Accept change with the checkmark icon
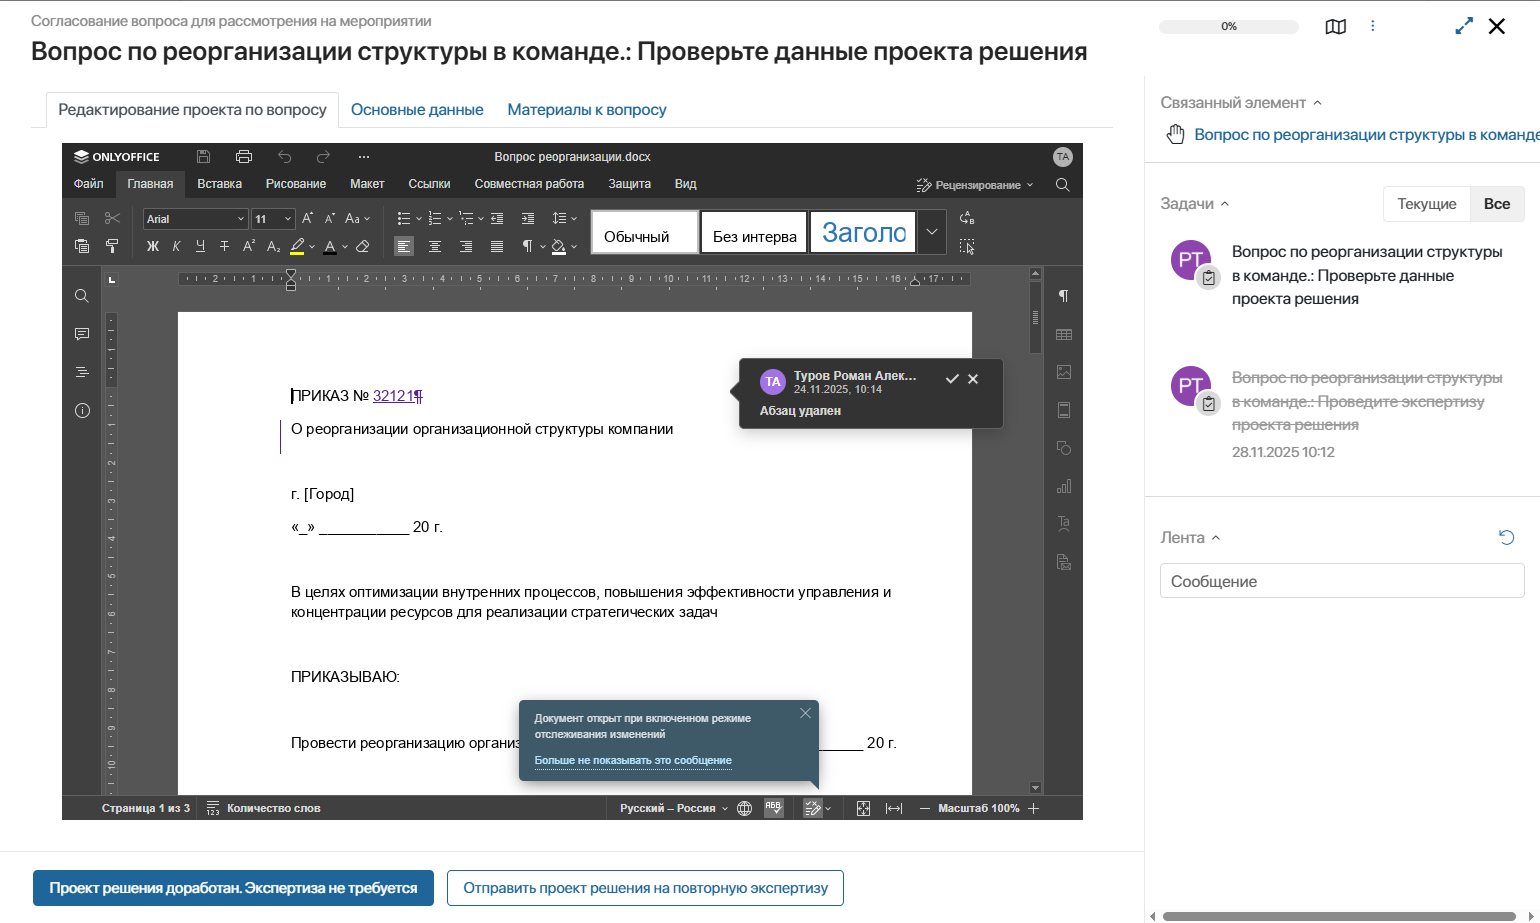 952,379
